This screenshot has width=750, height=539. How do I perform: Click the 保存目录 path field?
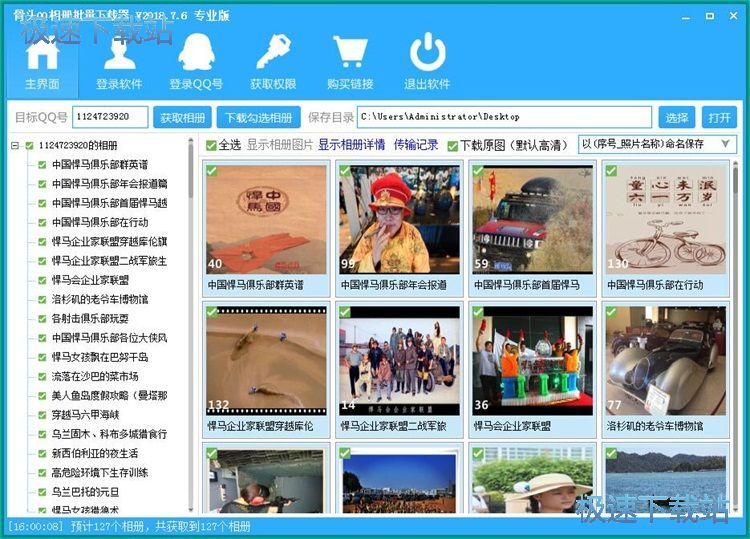pos(504,117)
